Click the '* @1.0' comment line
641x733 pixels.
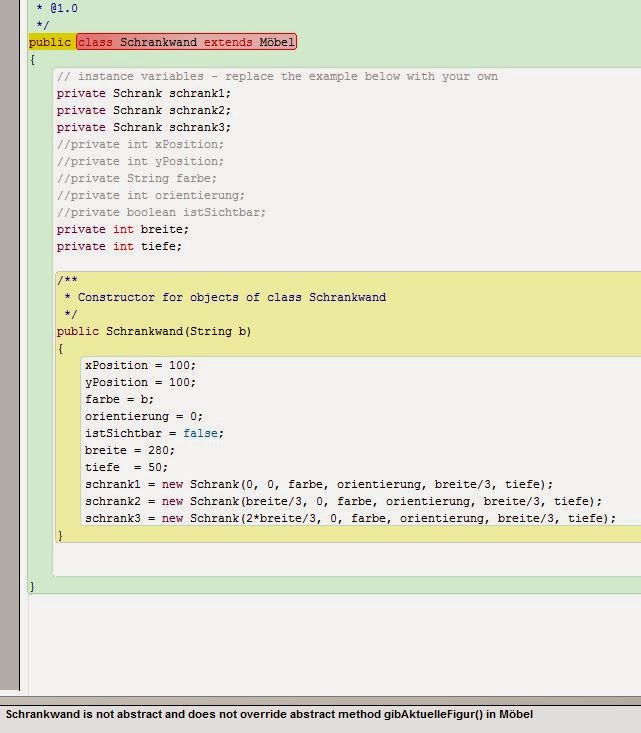pyautogui.click(x=57, y=8)
